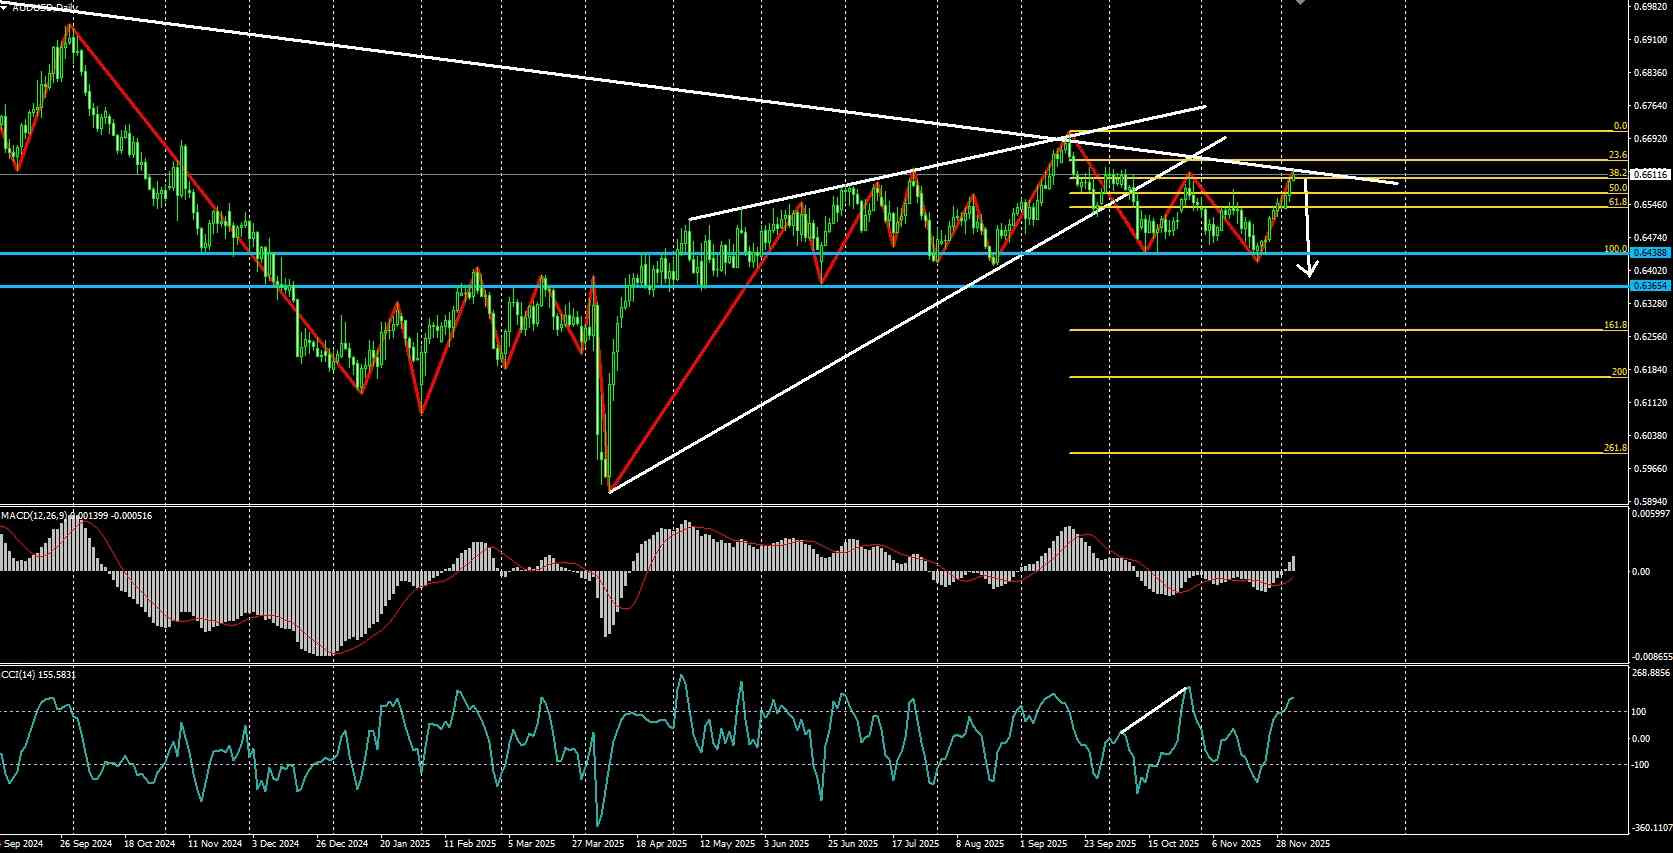Viewport: 1673px width, 853px height.
Task: Click the 0.60380 price scale value
Action: 1650,436
